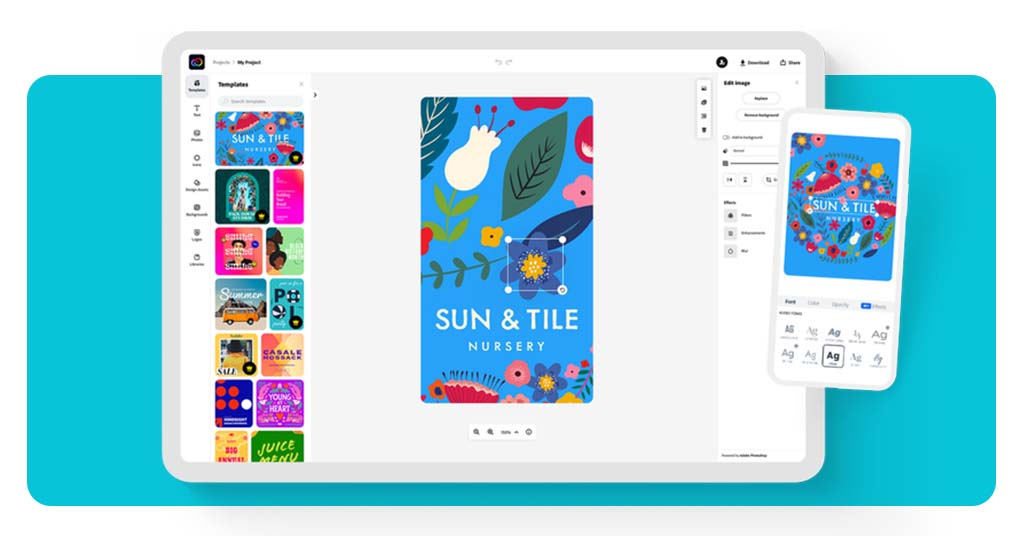Click the rotate handle on selected flower
The width and height of the screenshot is (1024, 536).
563,291
